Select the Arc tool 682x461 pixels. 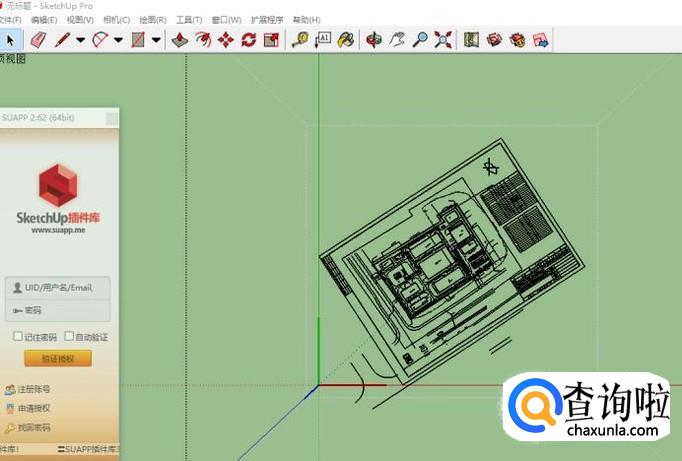pos(100,40)
